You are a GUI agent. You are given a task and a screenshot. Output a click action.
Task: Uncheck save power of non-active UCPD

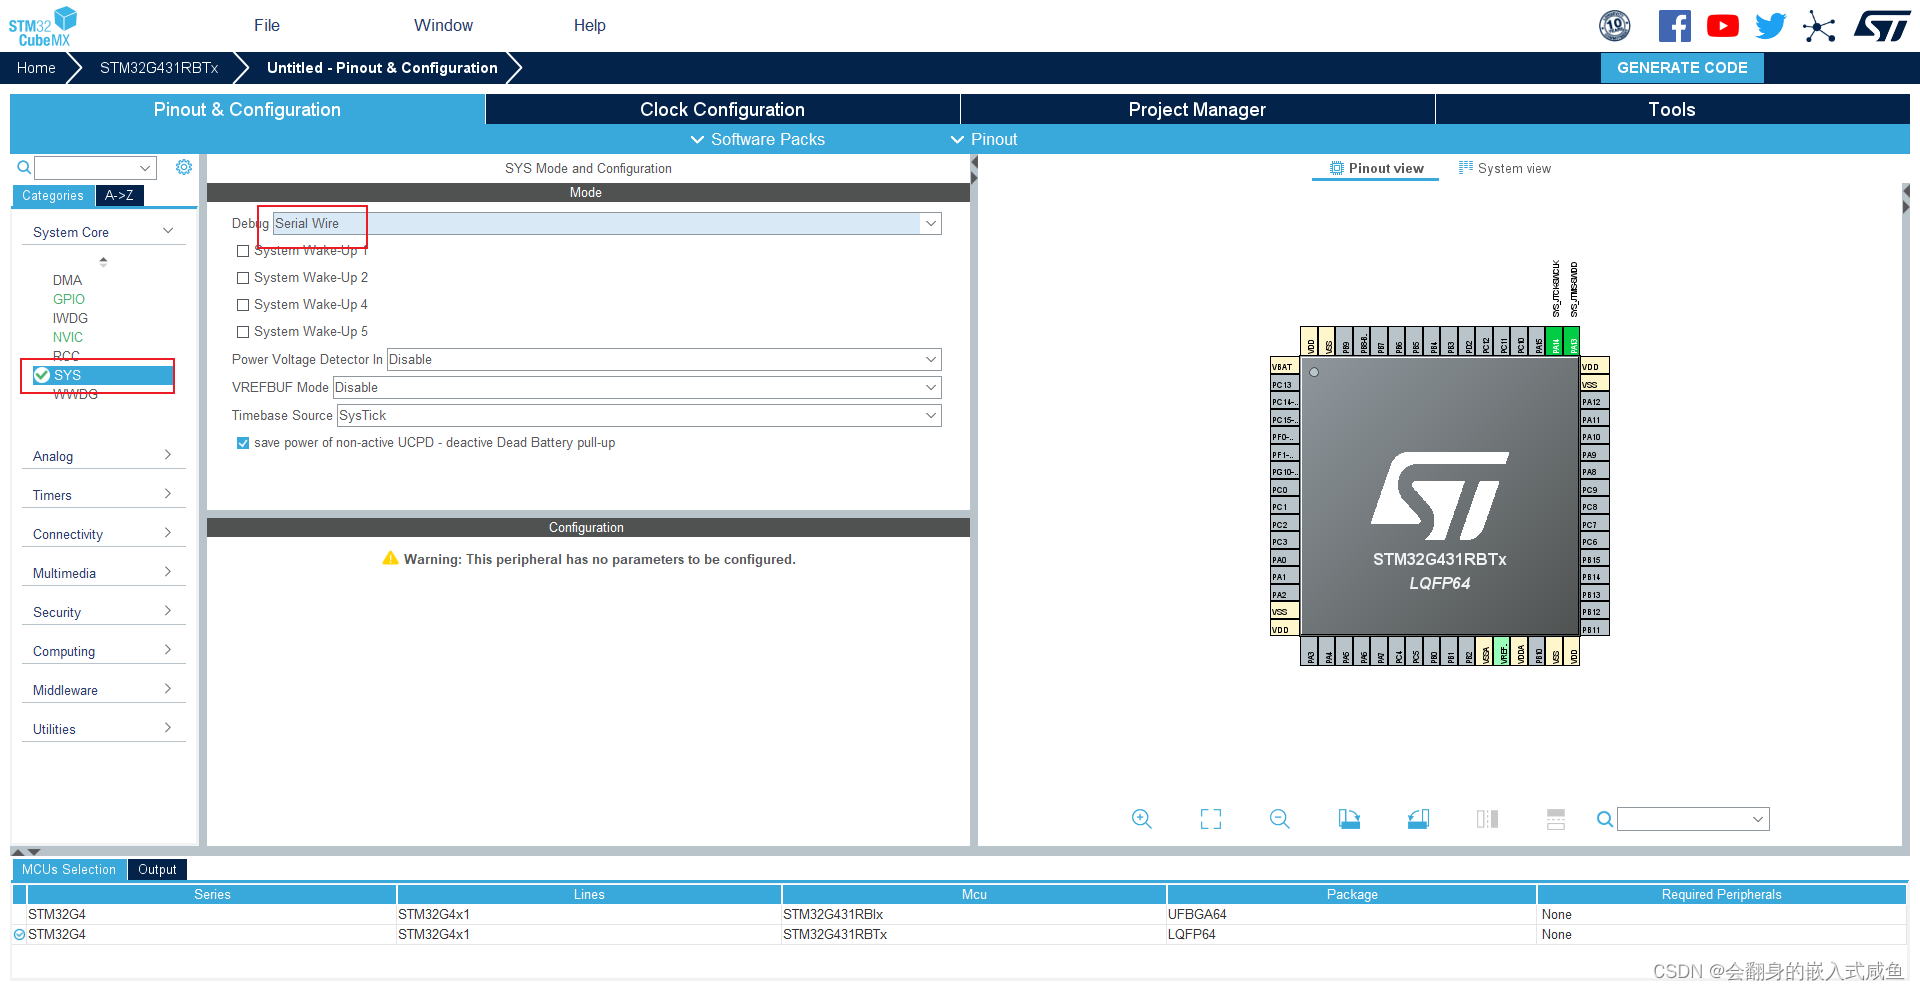pyautogui.click(x=243, y=443)
